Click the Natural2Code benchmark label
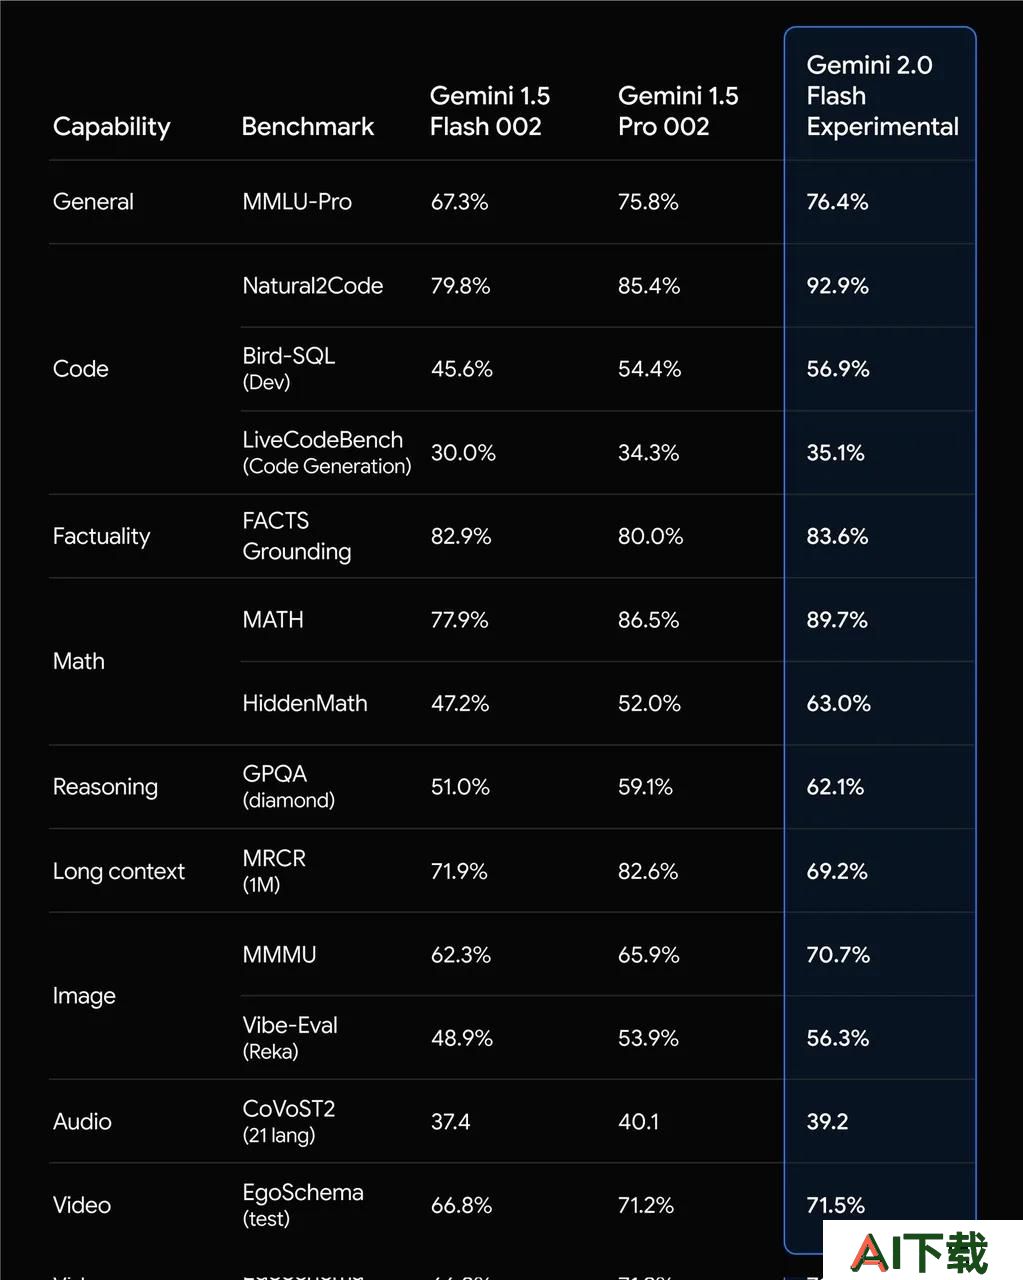This screenshot has width=1023, height=1280. point(313,286)
